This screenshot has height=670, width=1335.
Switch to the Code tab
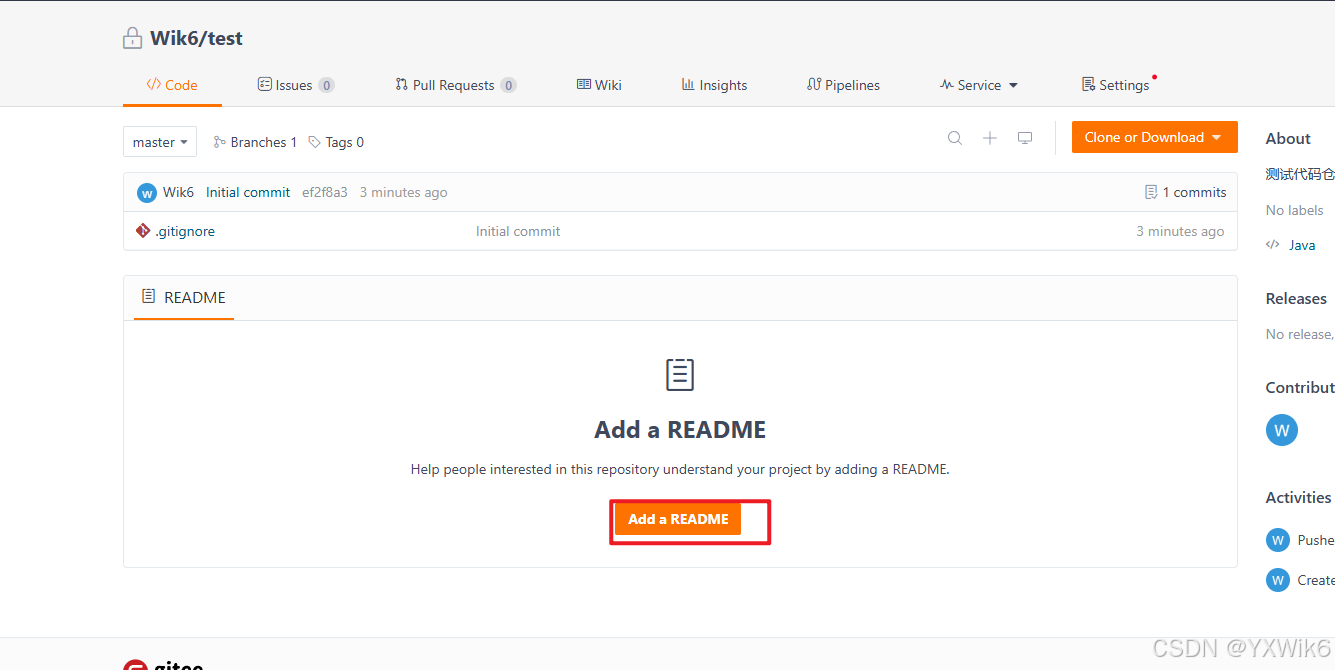click(172, 85)
